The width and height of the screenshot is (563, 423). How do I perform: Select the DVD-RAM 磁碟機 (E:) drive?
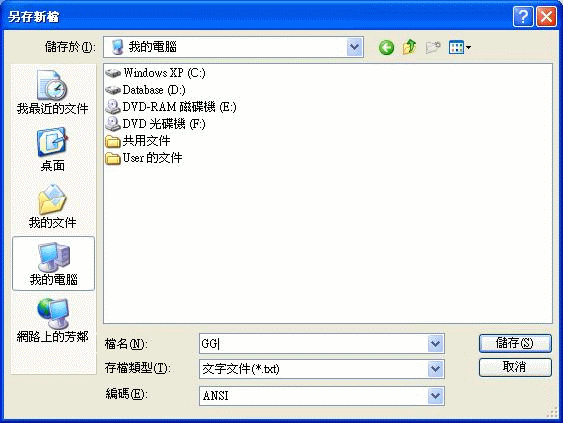(171, 107)
